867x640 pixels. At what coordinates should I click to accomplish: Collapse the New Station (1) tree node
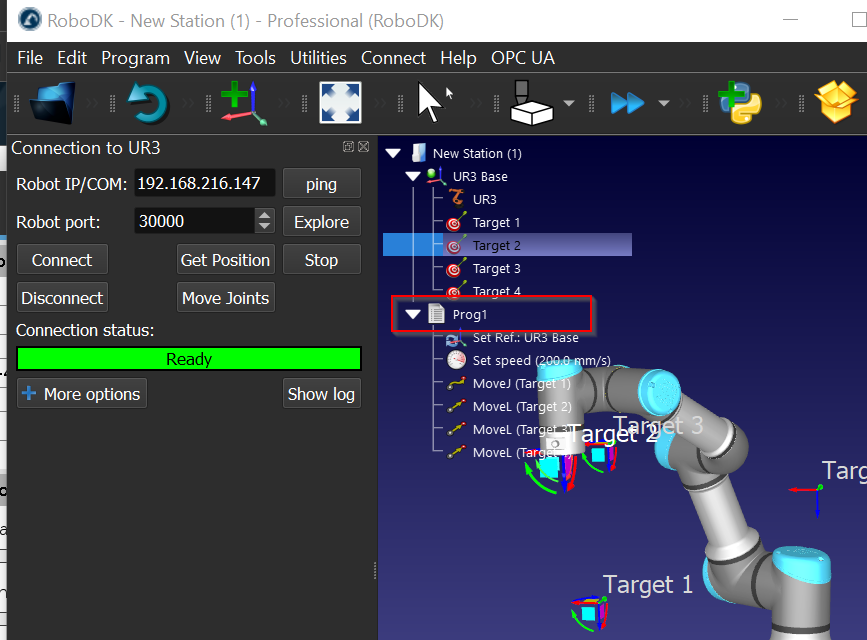[393, 153]
